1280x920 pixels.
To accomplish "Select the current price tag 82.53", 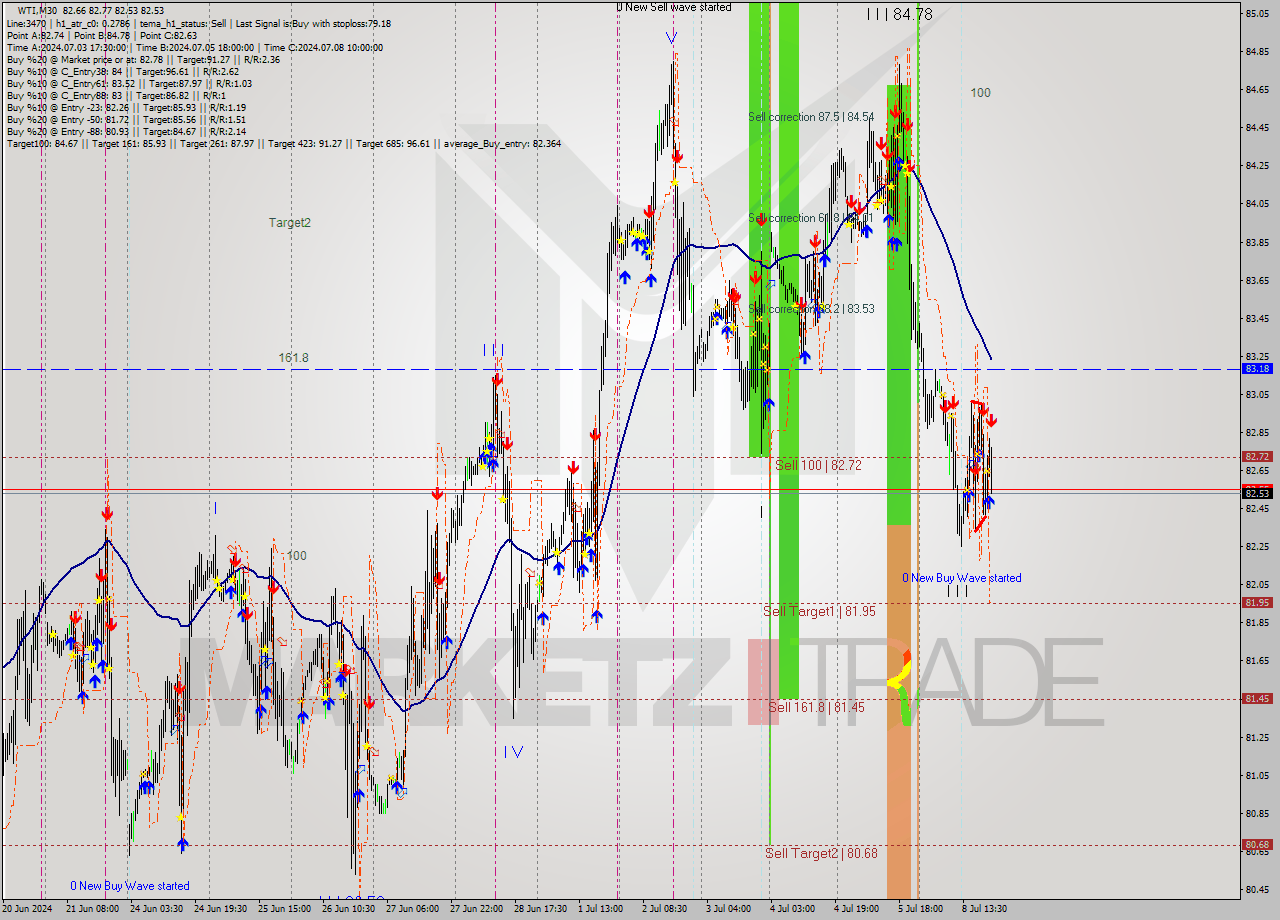I will click(1258, 492).
